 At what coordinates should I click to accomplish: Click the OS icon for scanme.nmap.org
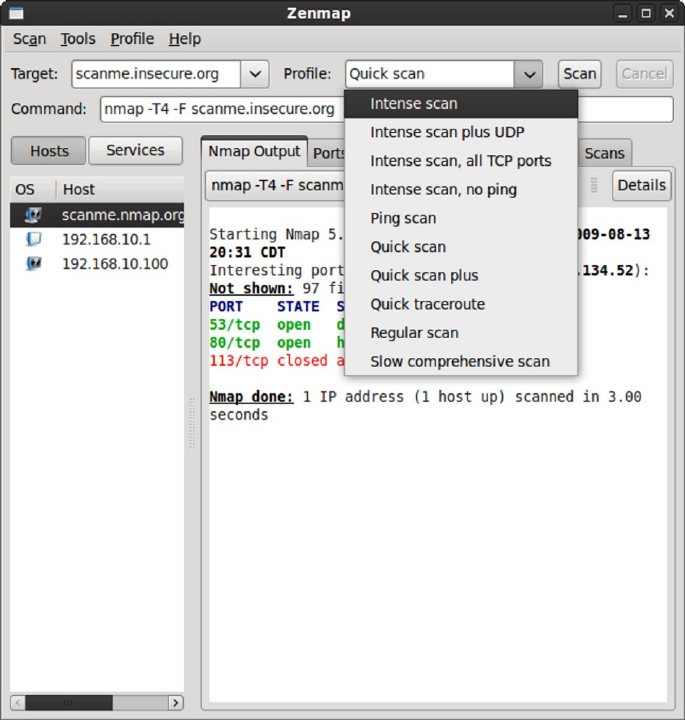(33, 215)
